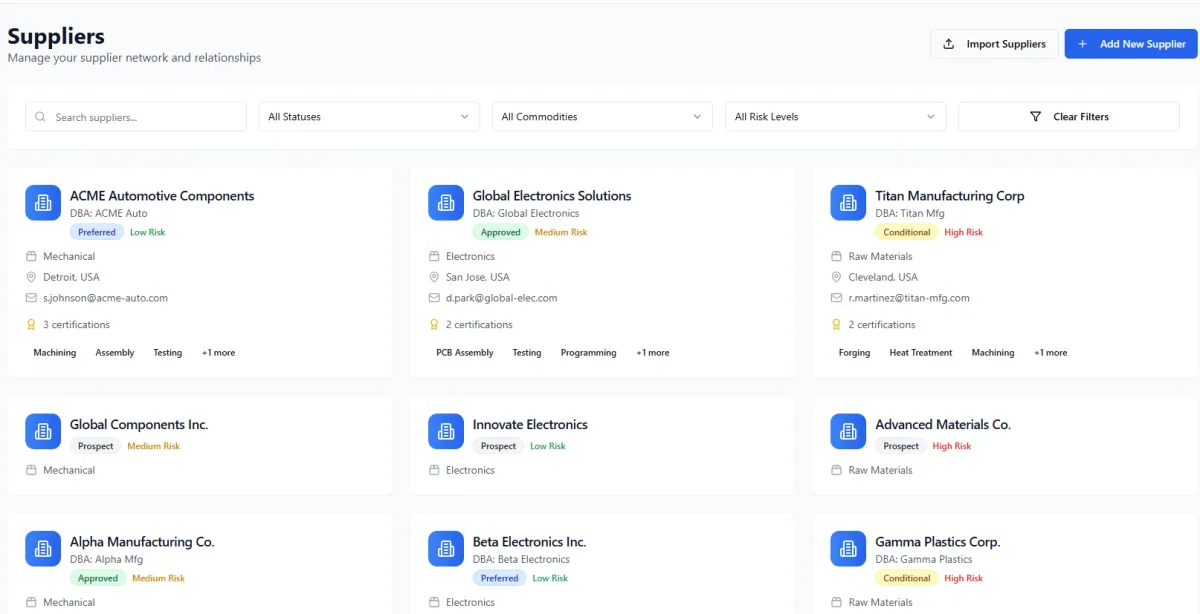Click the Global Components Inc. building icon

coord(43,432)
